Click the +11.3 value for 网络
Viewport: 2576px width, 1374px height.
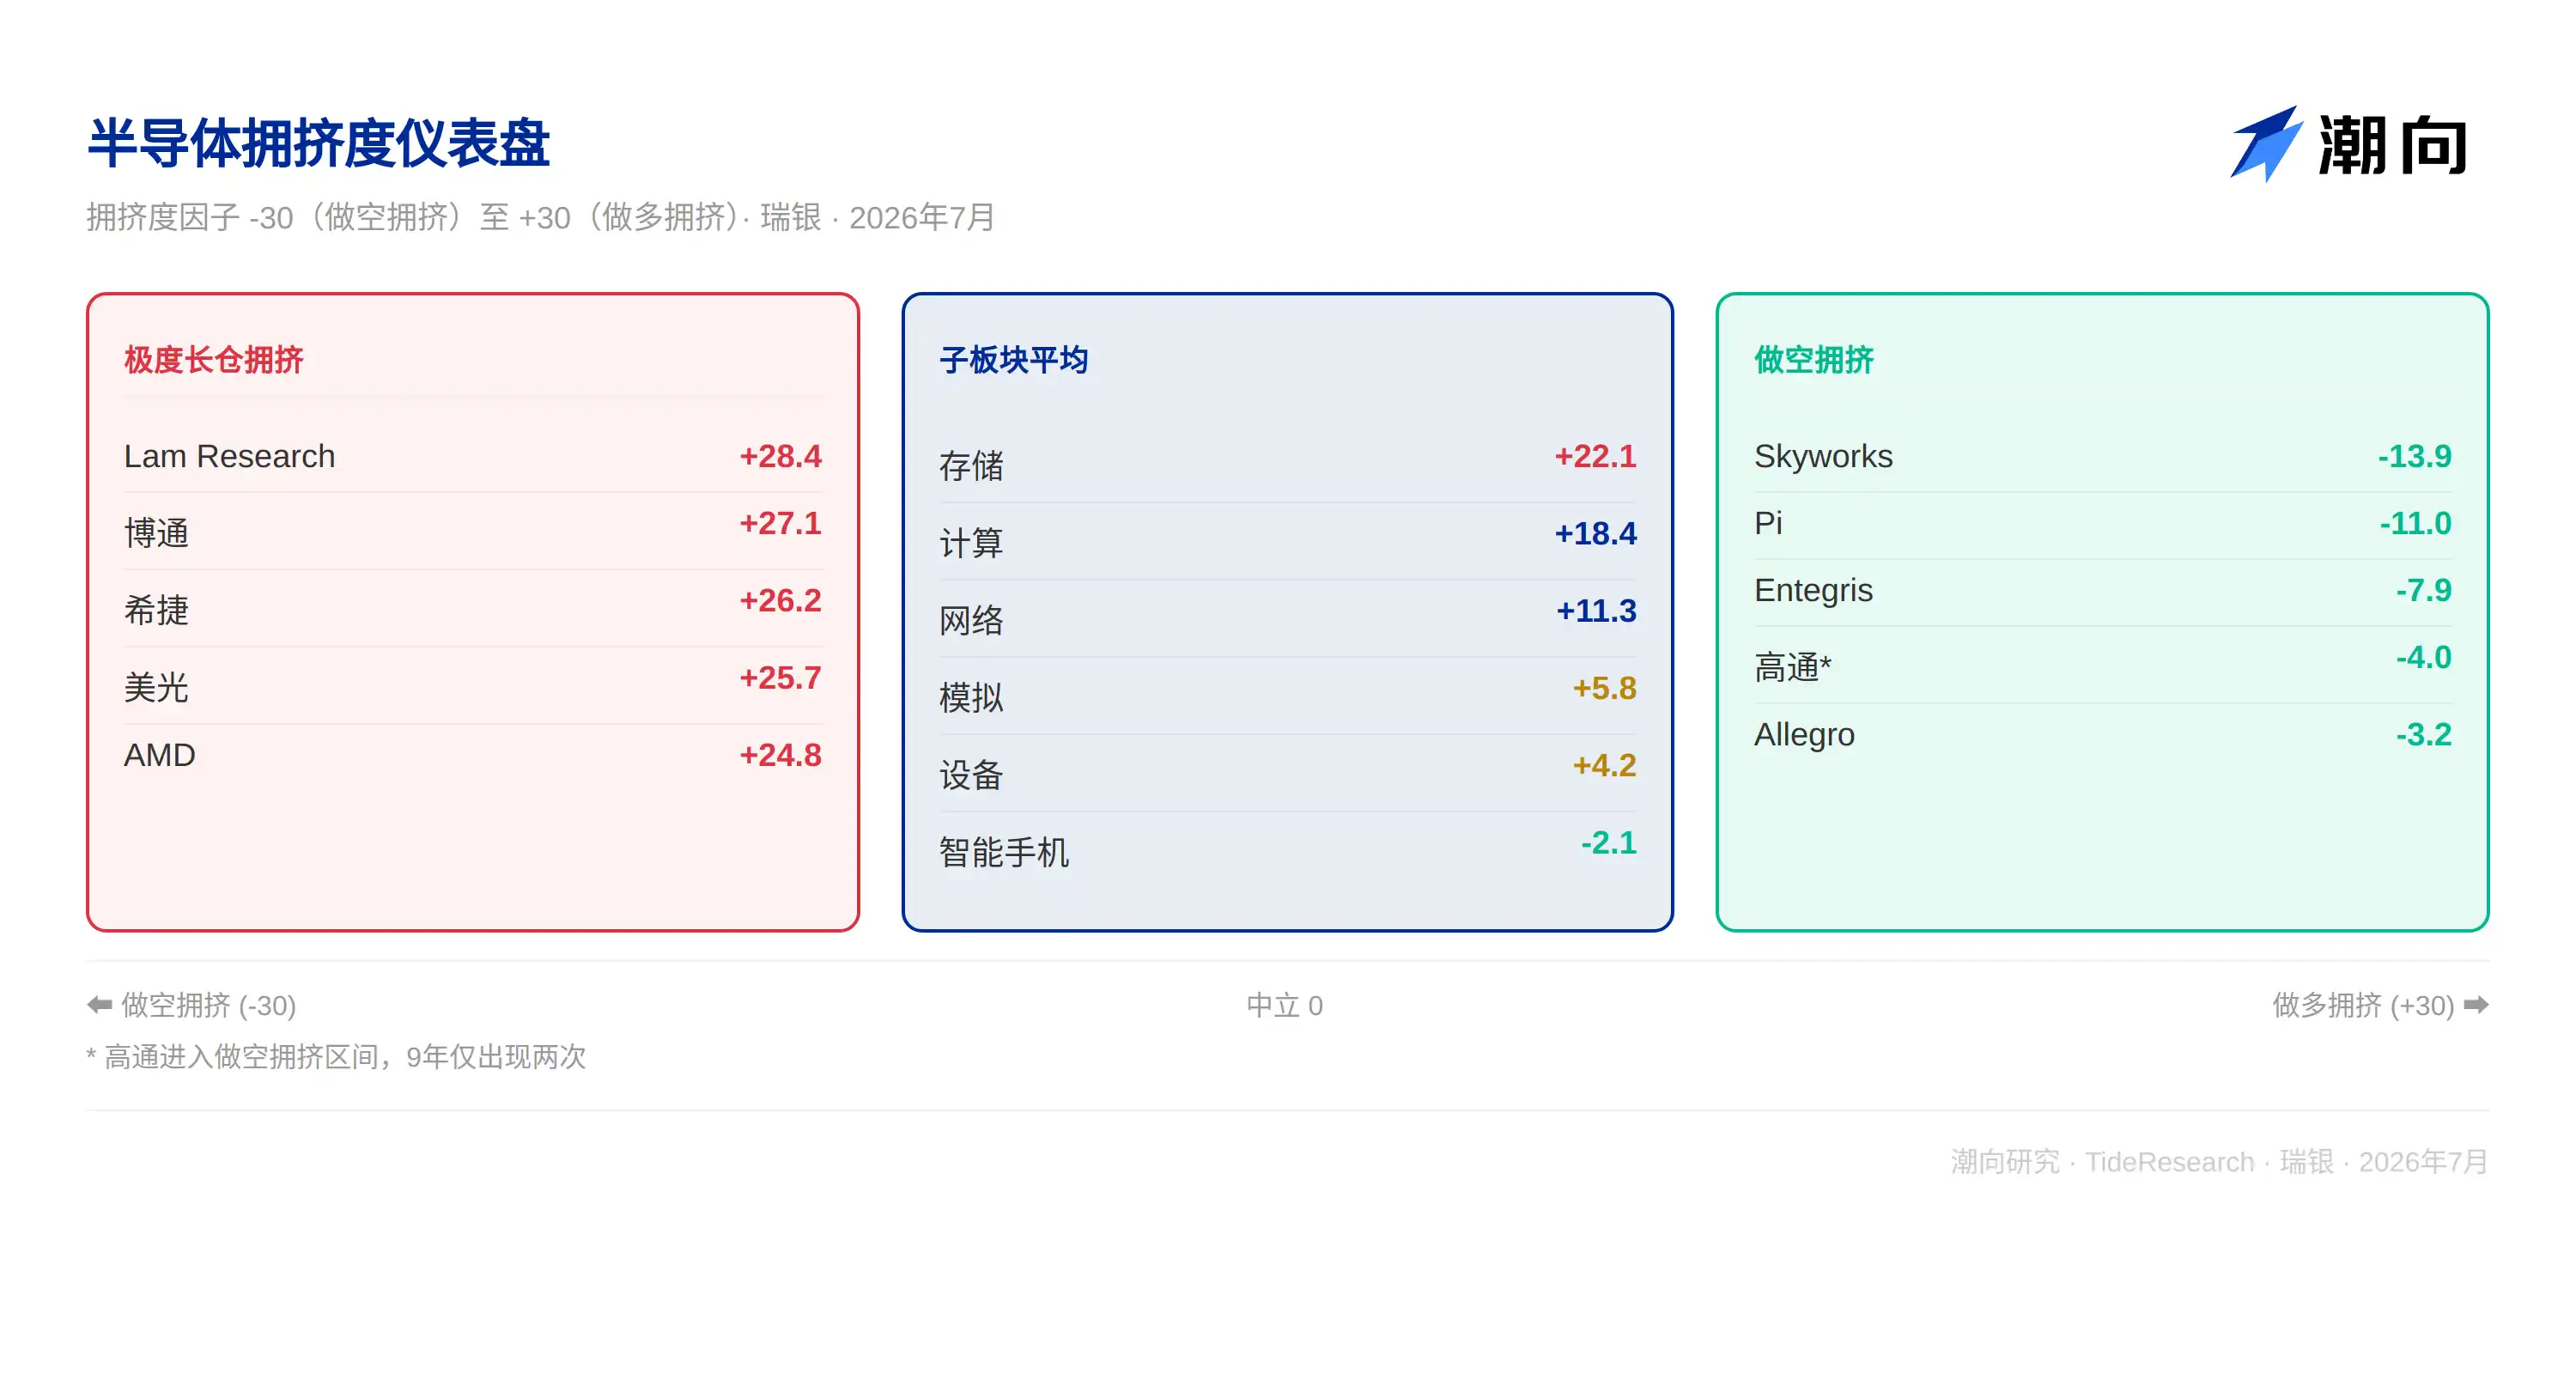pos(1596,610)
